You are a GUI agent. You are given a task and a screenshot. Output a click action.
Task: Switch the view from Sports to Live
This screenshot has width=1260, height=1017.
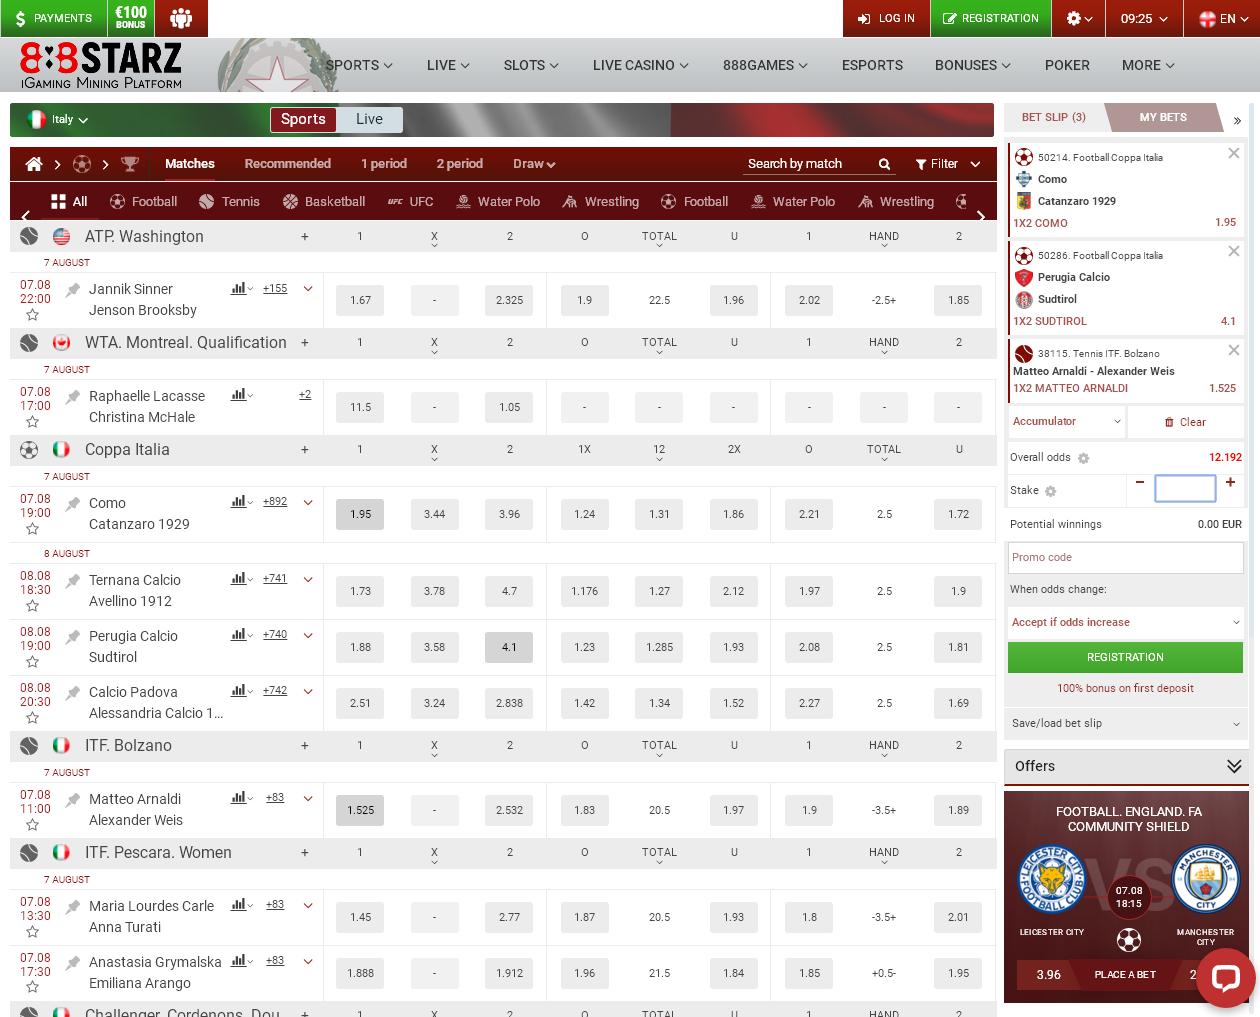[369, 119]
